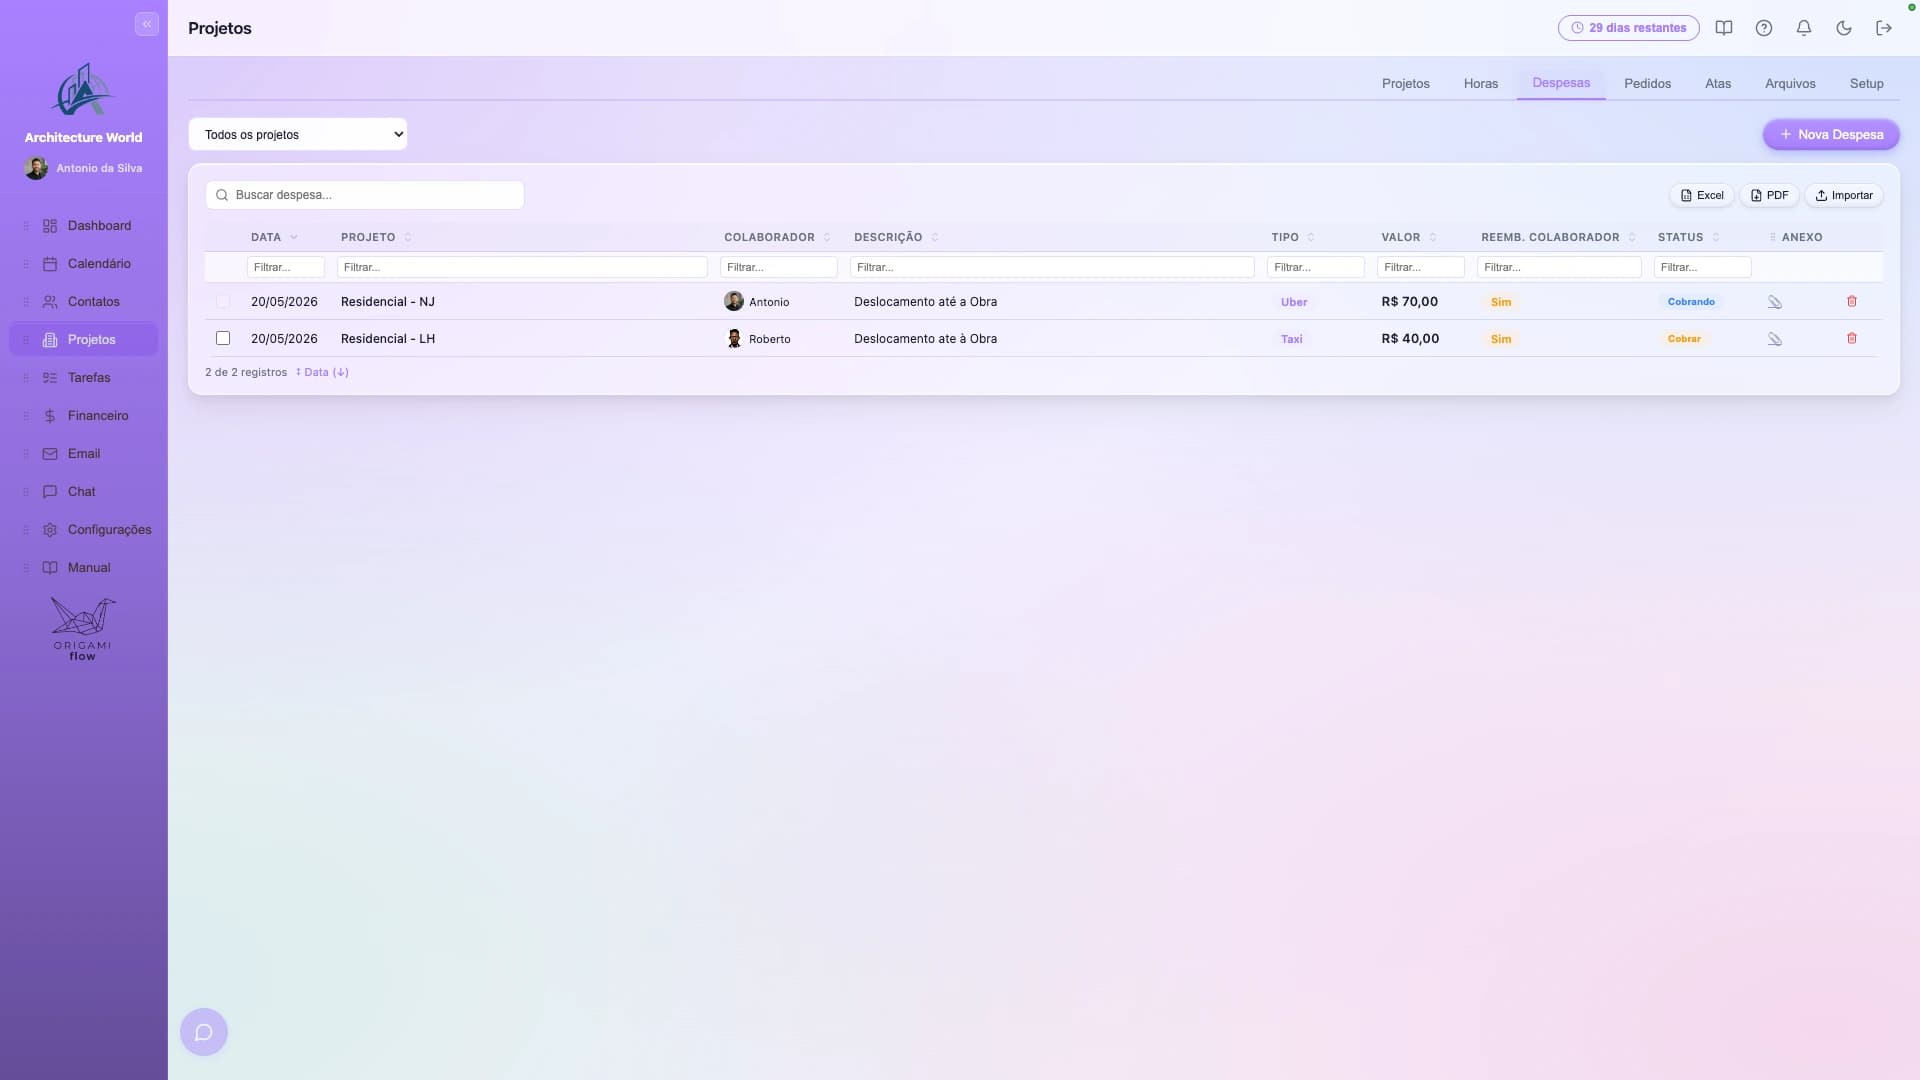Collapse the sidebar with the double-chevron button
The height and width of the screenshot is (1080, 1920).
point(147,24)
